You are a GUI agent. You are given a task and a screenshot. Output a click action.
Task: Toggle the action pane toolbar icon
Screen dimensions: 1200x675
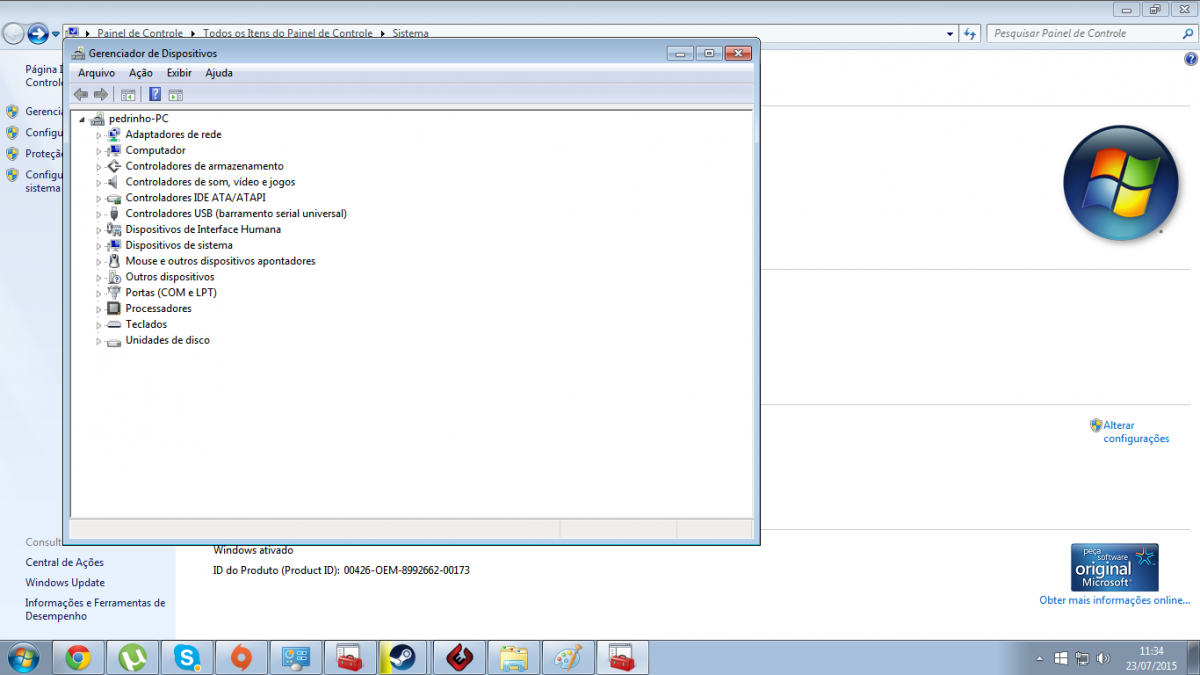pos(176,95)
